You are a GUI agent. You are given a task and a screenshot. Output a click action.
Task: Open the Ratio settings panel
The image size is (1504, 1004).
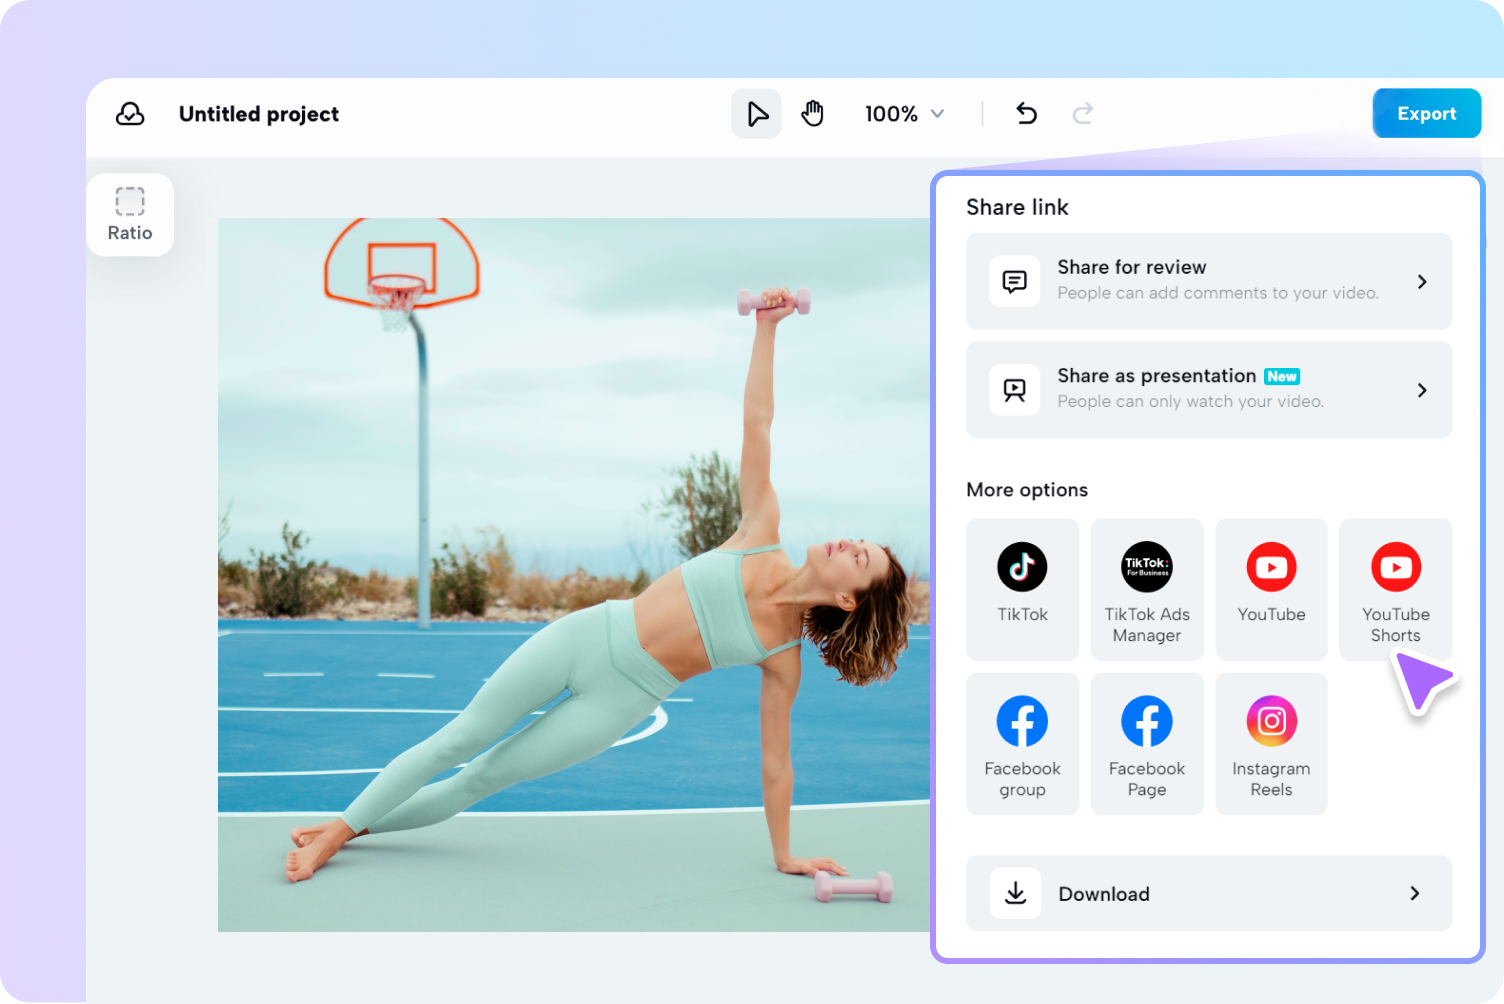point(130,214)
